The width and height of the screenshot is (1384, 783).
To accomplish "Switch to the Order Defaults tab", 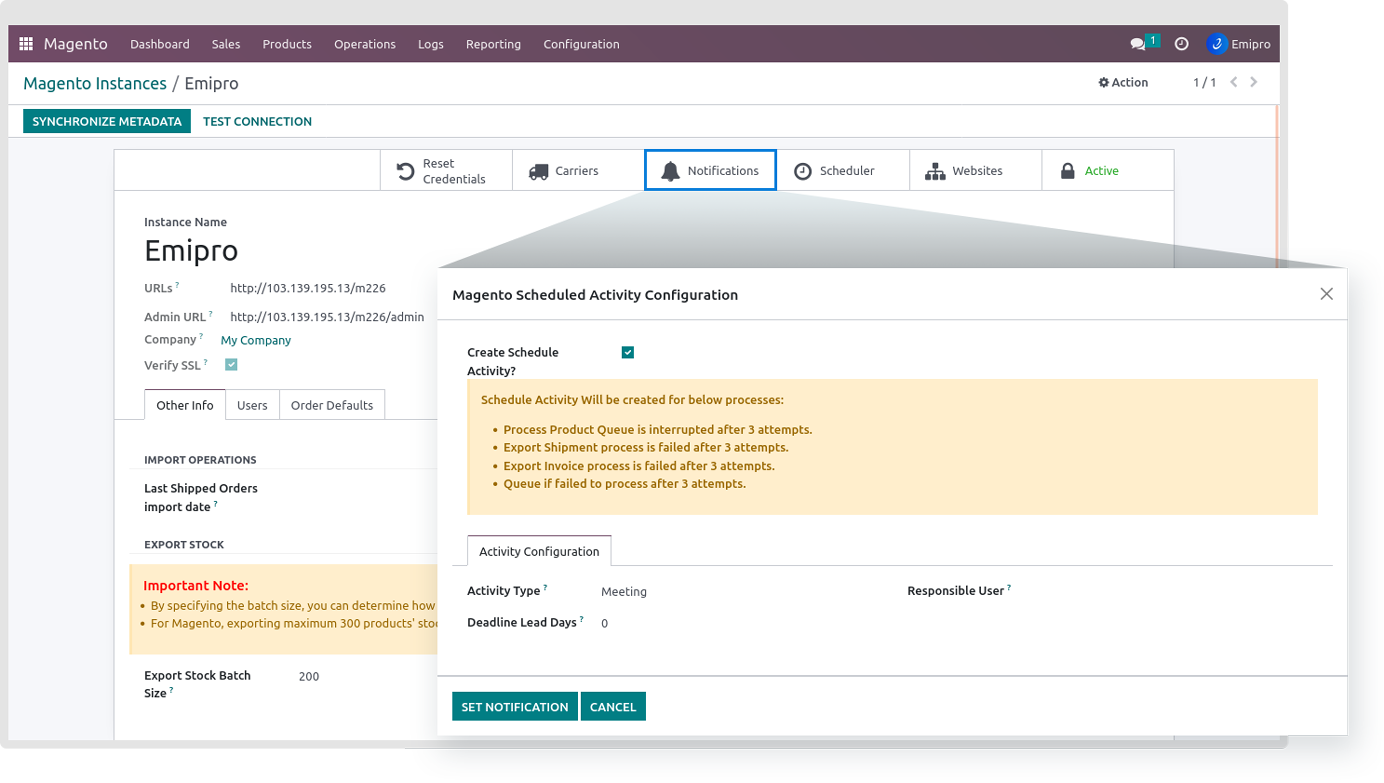I will (x=331, y=405).
